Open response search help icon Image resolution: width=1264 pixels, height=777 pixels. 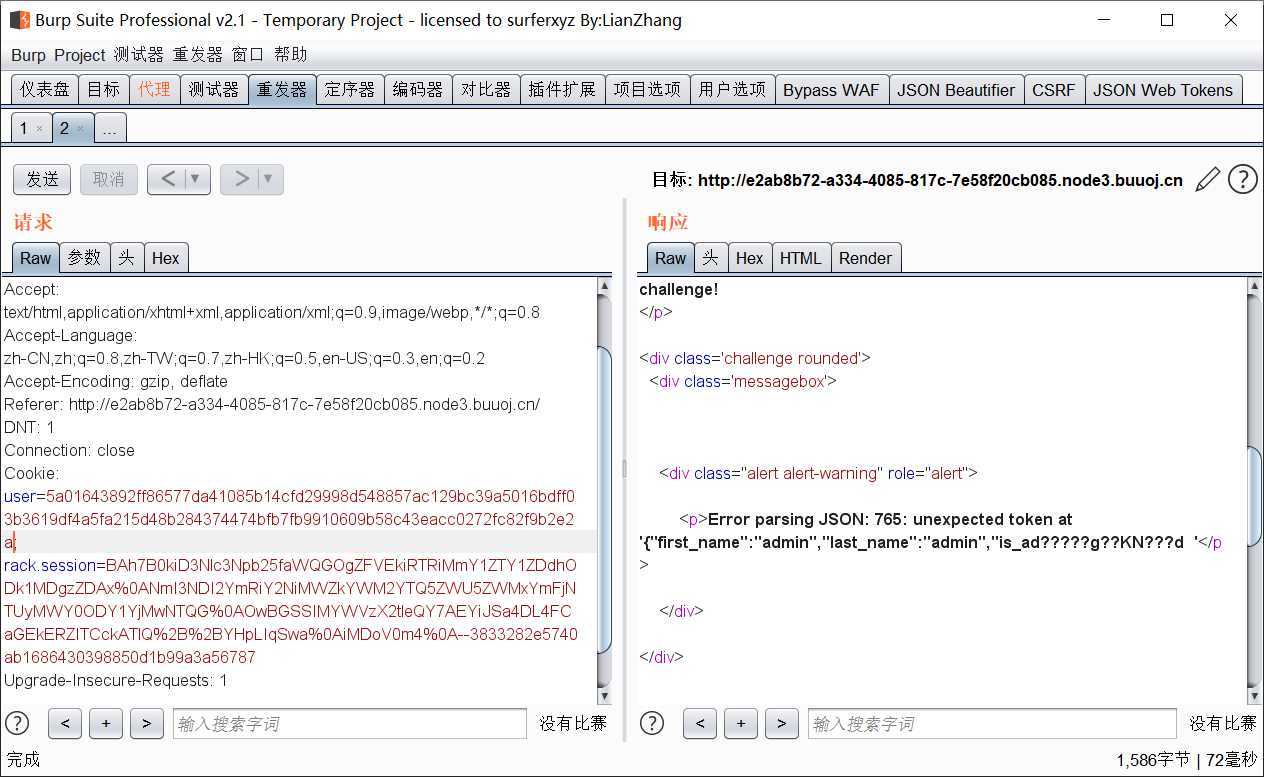pos(652,723)
